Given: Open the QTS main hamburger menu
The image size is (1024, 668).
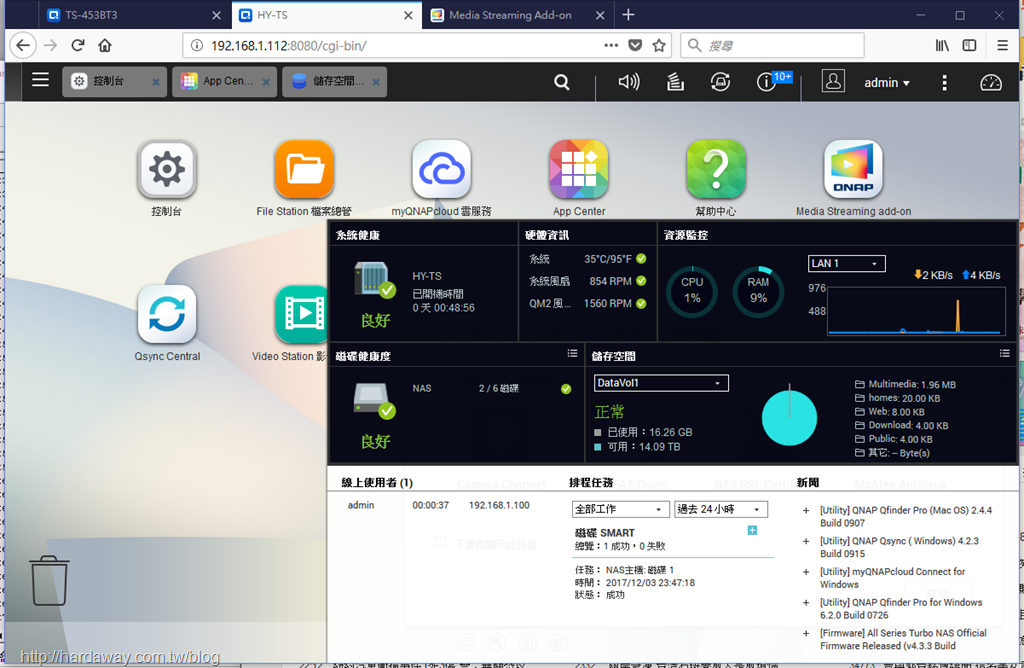Looking at the screenshot, I should click(40, 80).
